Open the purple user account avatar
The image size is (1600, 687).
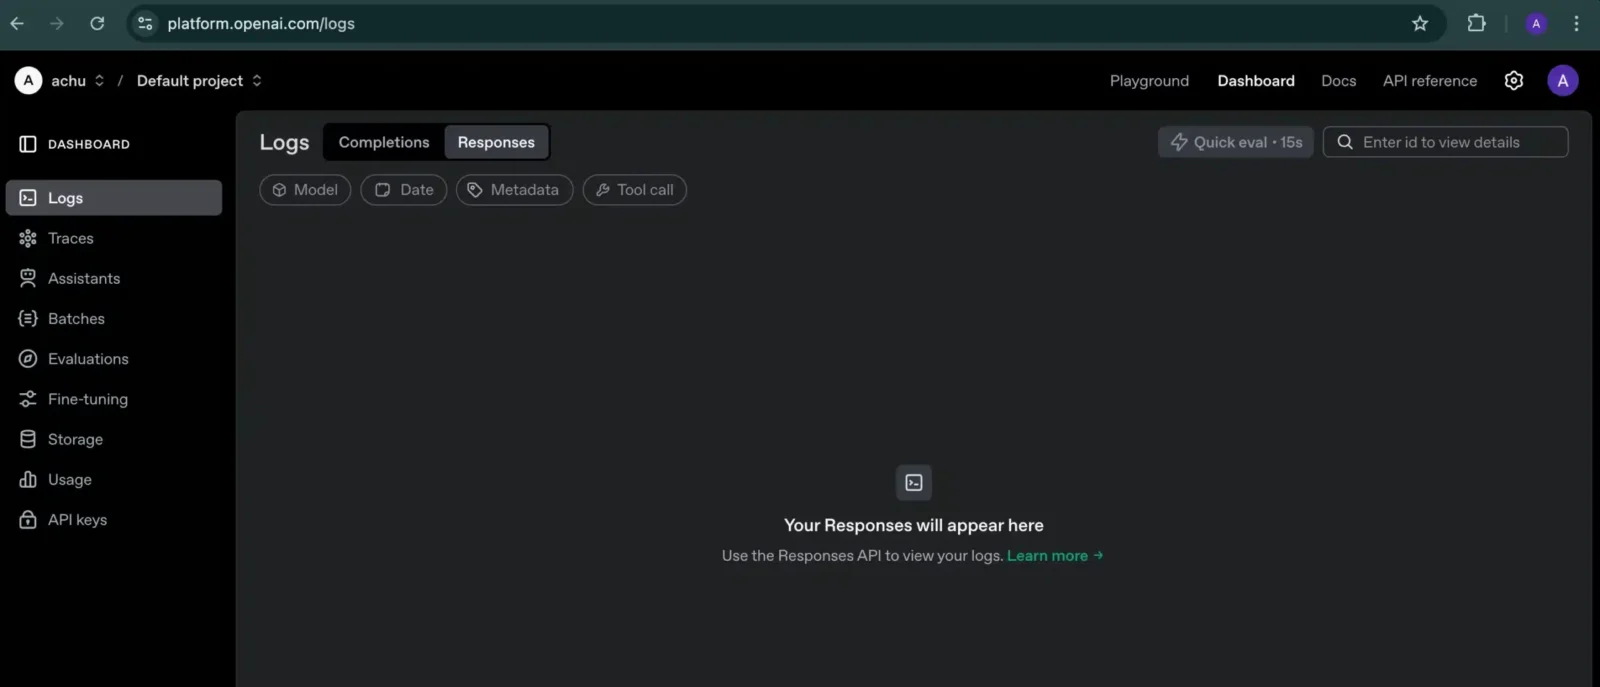[1563, 80]
